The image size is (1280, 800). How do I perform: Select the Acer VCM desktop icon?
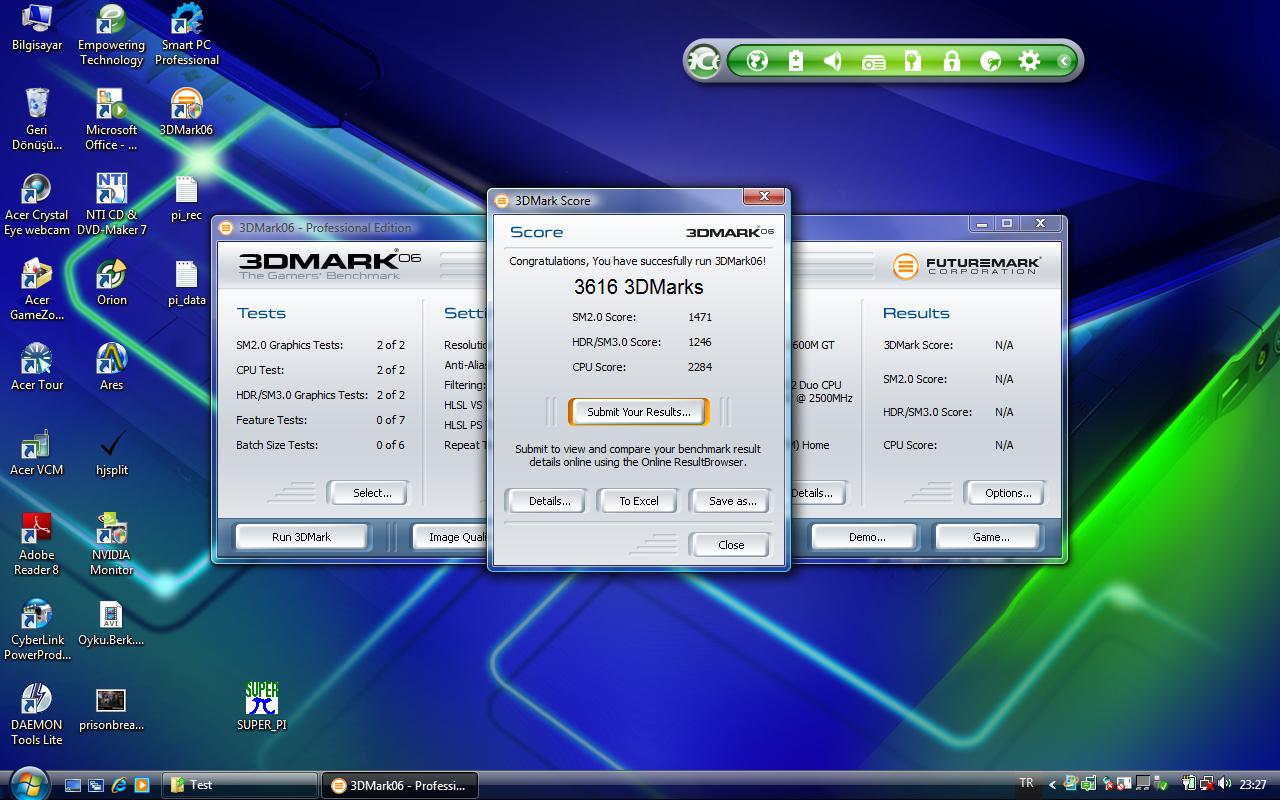click(37, 452)
